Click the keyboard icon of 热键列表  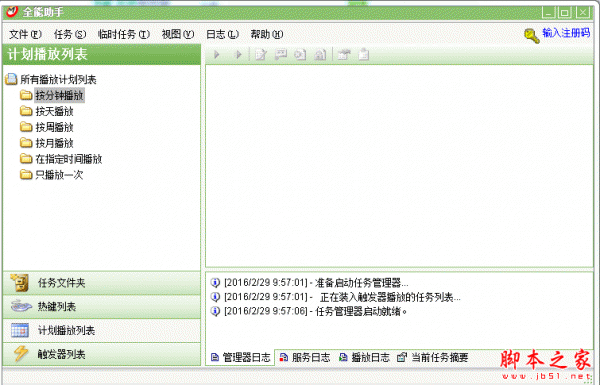[21, 306]
